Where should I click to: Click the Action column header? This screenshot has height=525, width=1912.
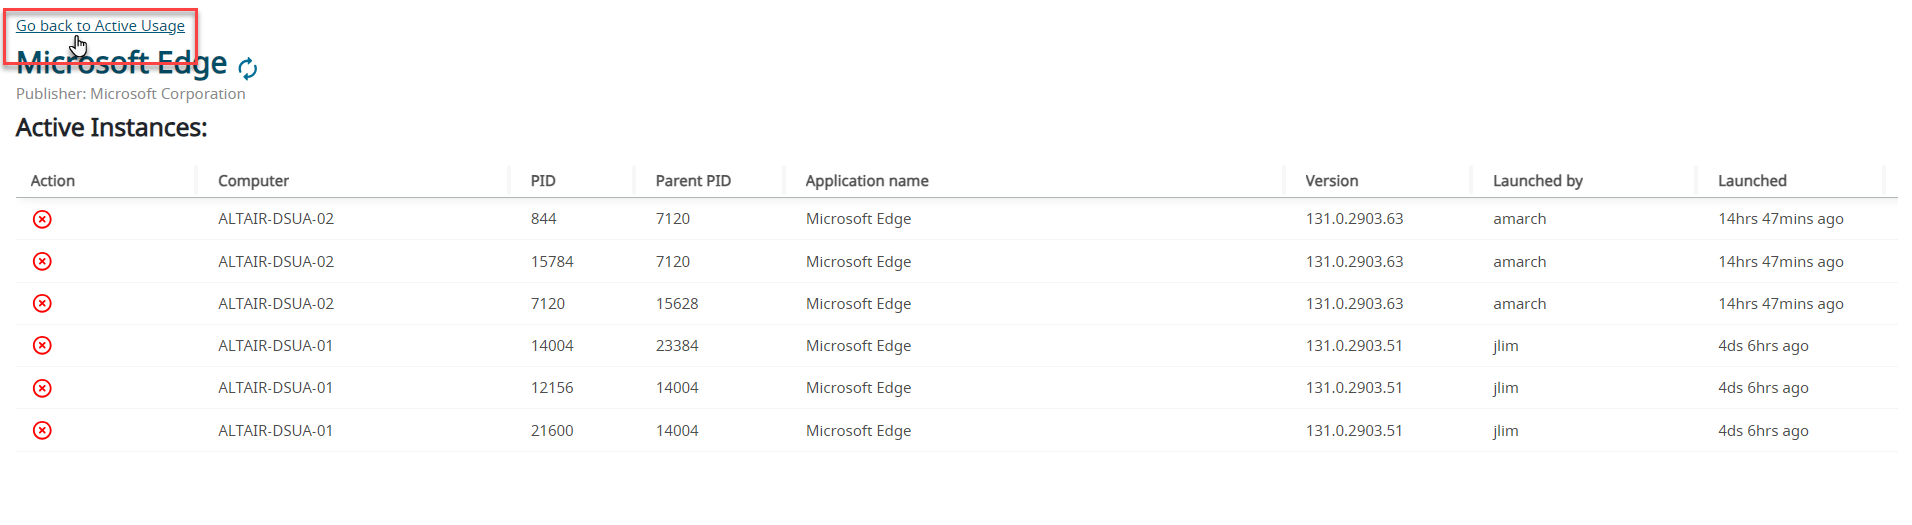53,181
